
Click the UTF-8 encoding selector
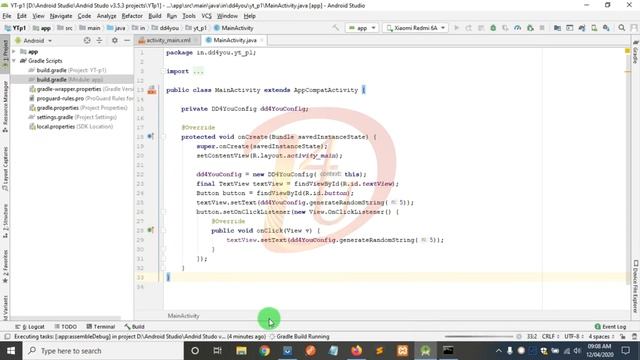tap(574, 336)
